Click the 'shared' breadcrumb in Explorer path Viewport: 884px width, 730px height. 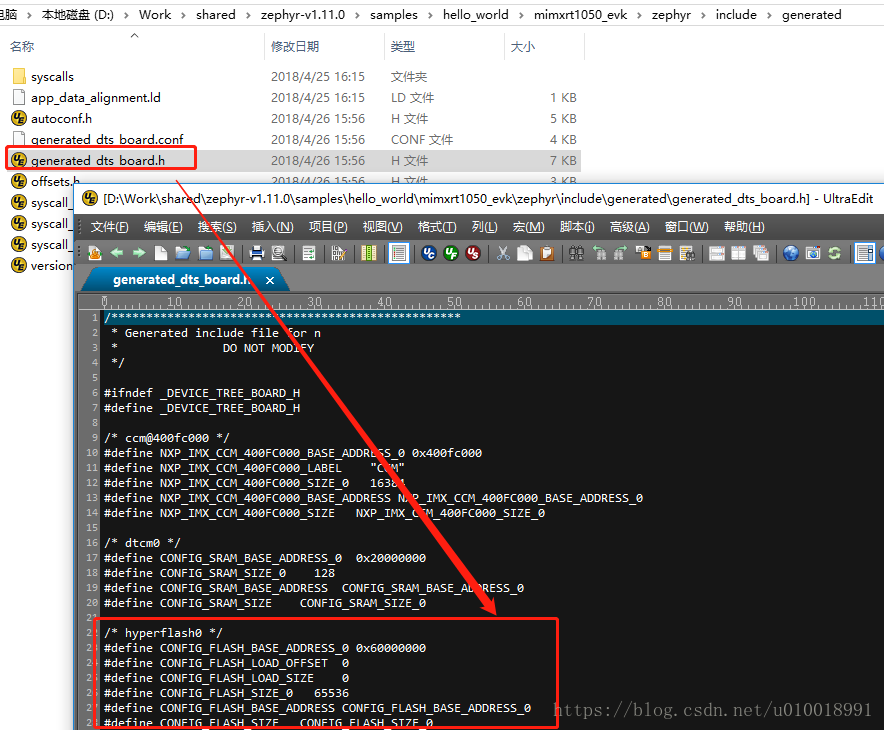[216, 15]
